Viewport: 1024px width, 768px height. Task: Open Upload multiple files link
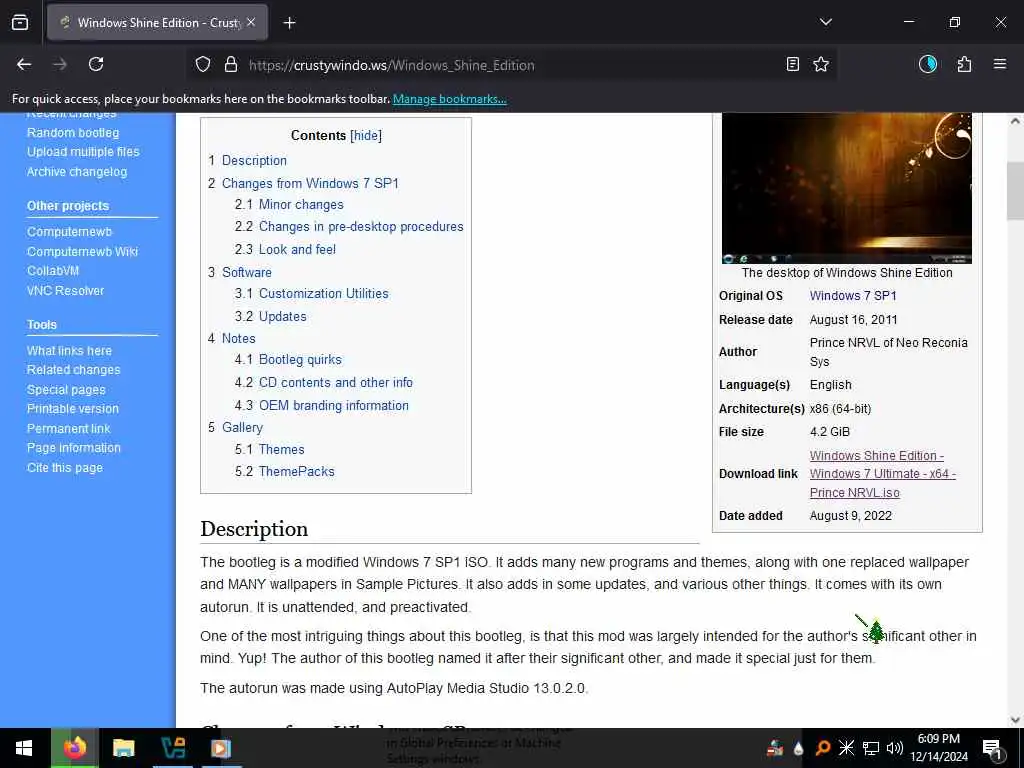pos(83,152)
